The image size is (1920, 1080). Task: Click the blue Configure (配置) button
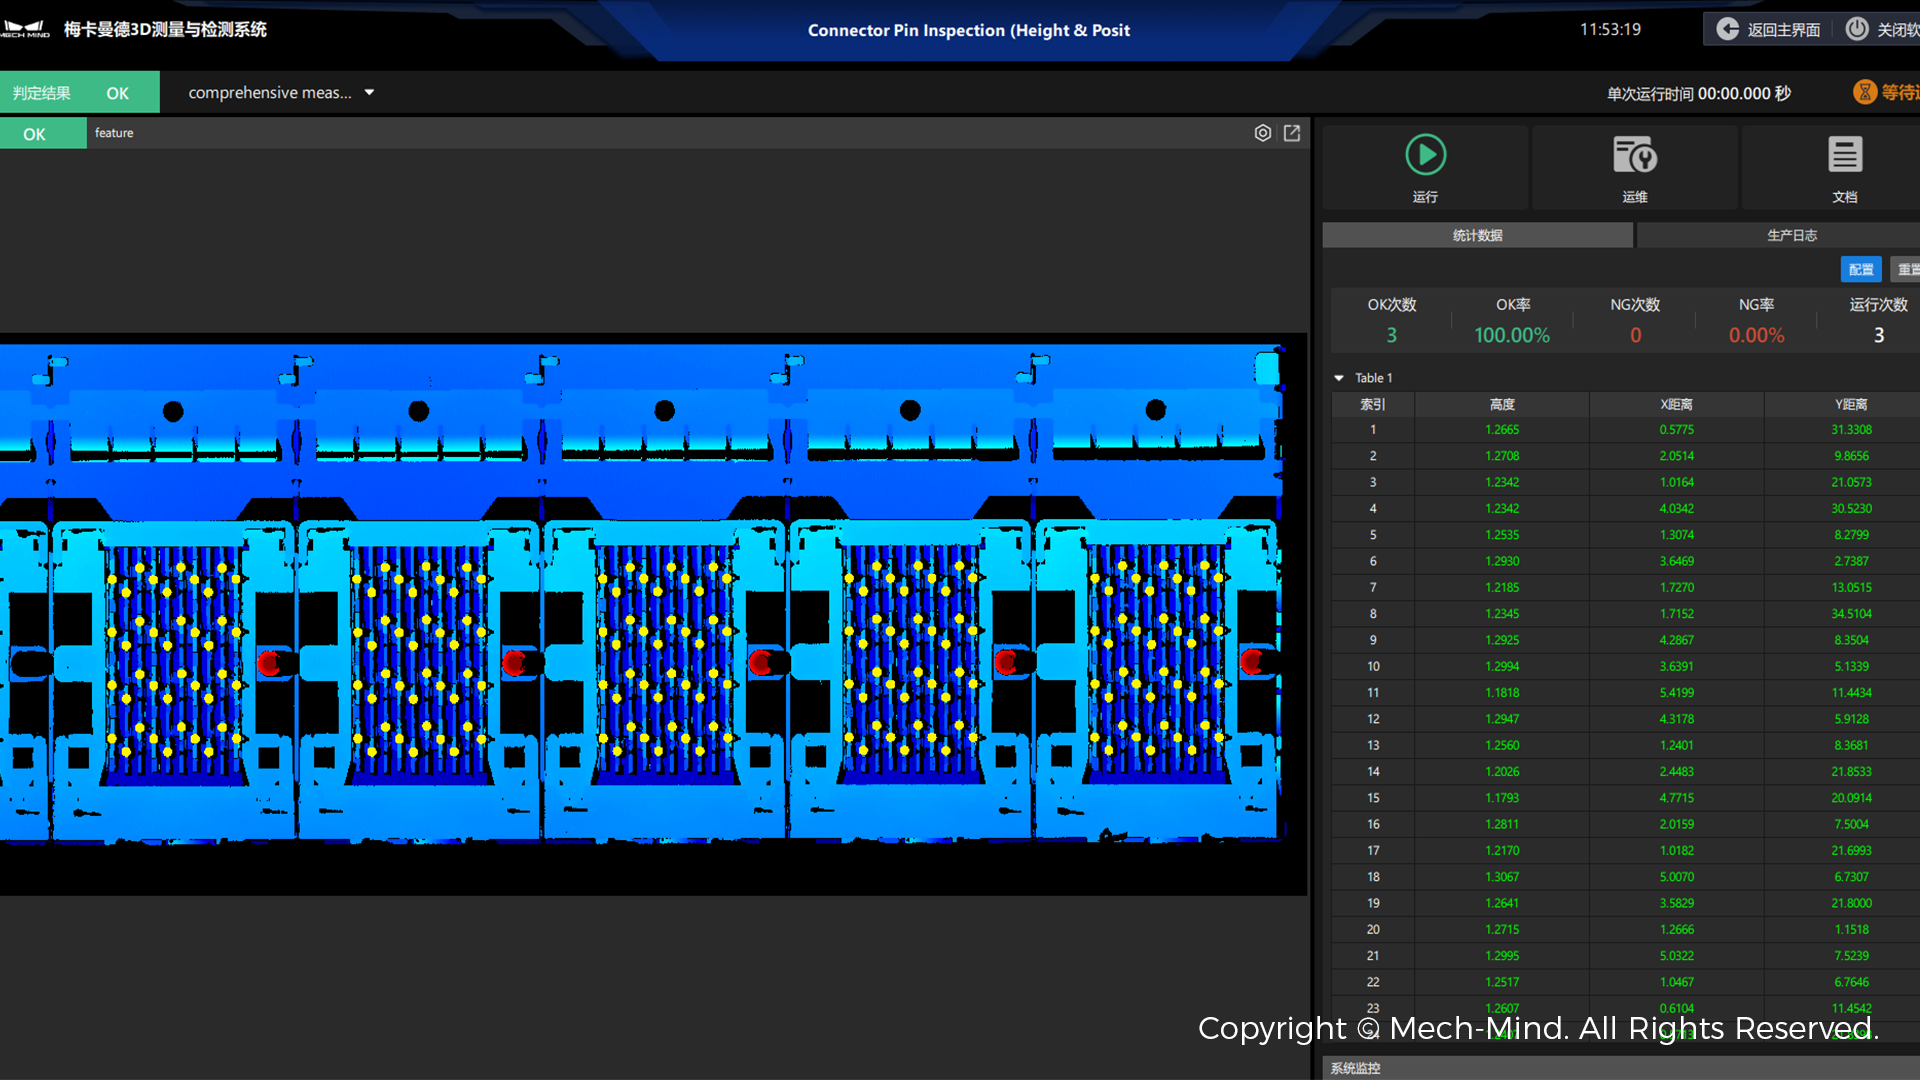pyautogui.click(x=1860, y=269)
